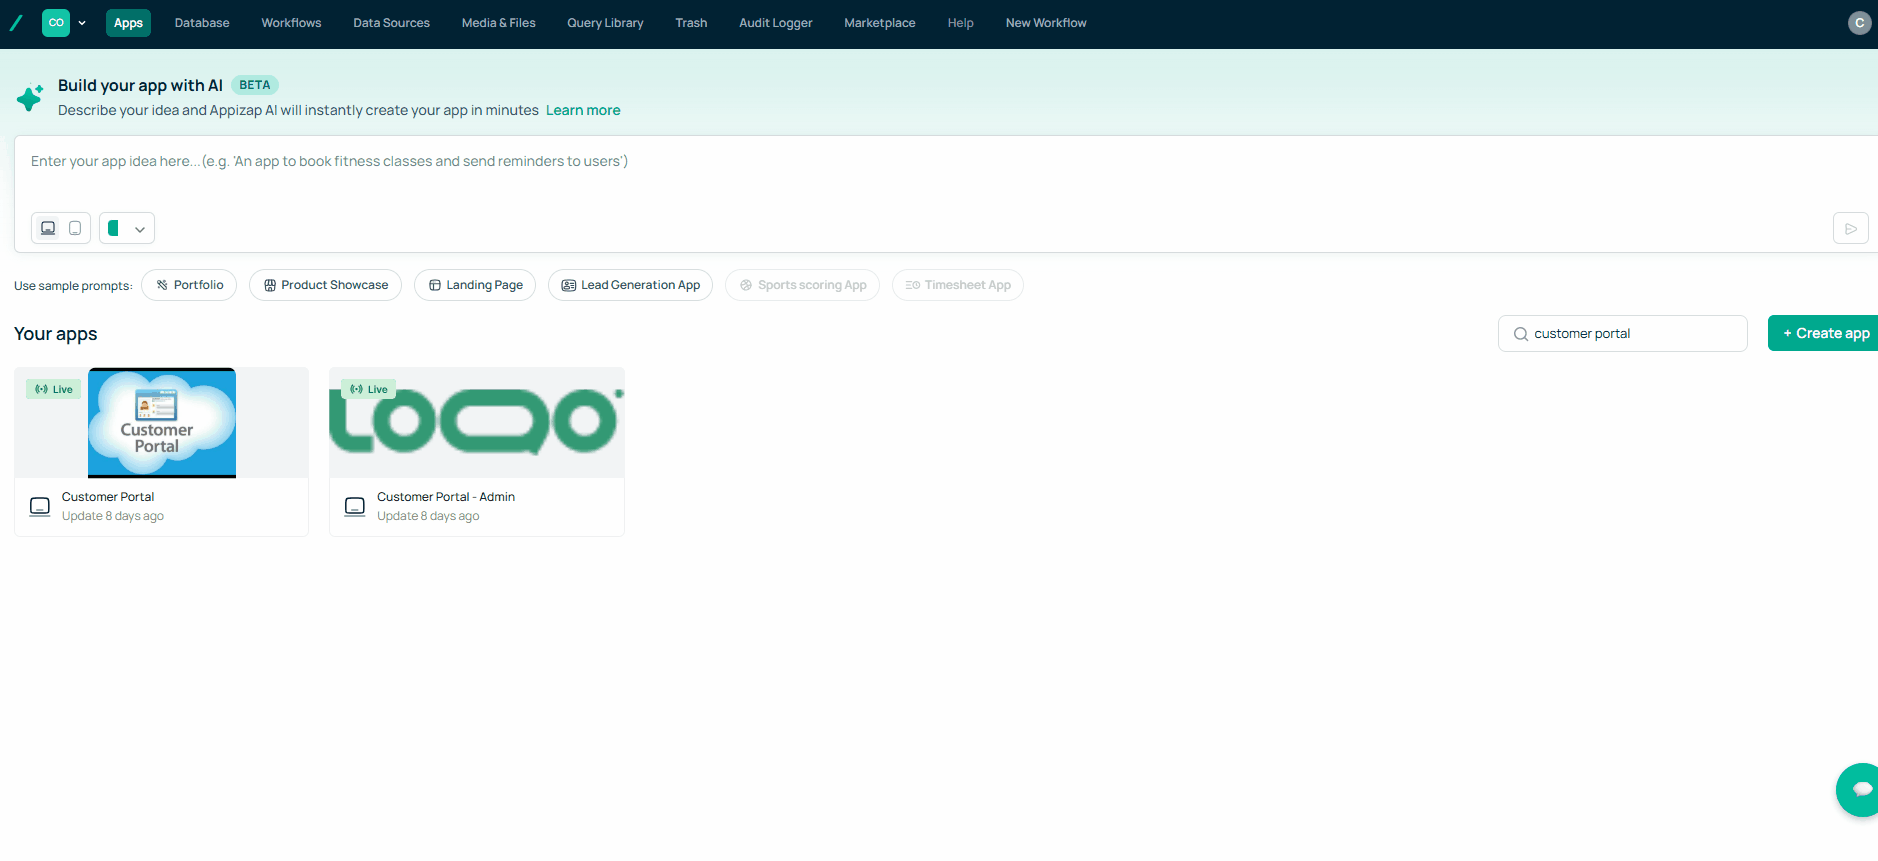Expand the workspace switcher chevron
The height and width of the screenshot is (861, 1878).
tap(82, 23)
